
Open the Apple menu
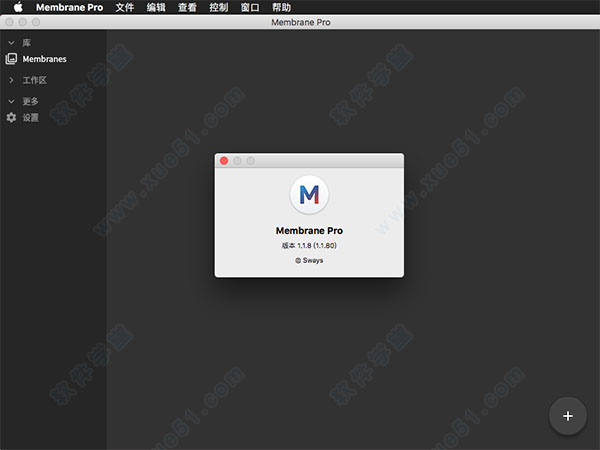point(18,7)
